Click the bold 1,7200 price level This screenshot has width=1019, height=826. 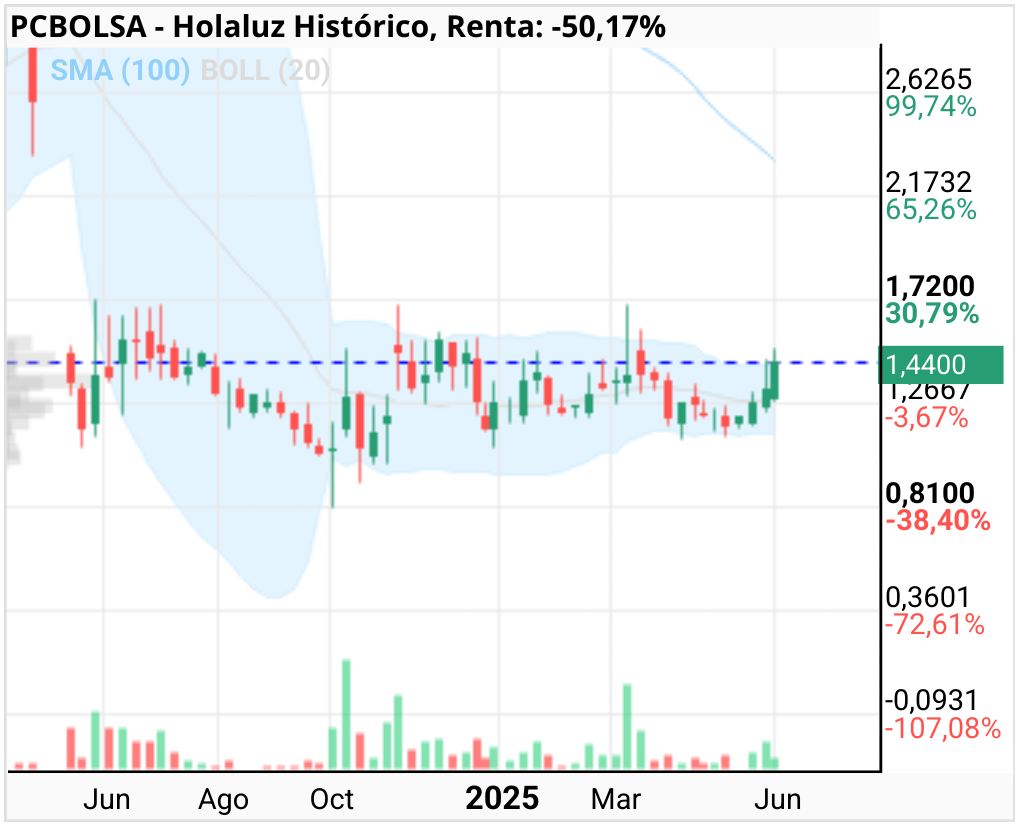coord(930,286)
